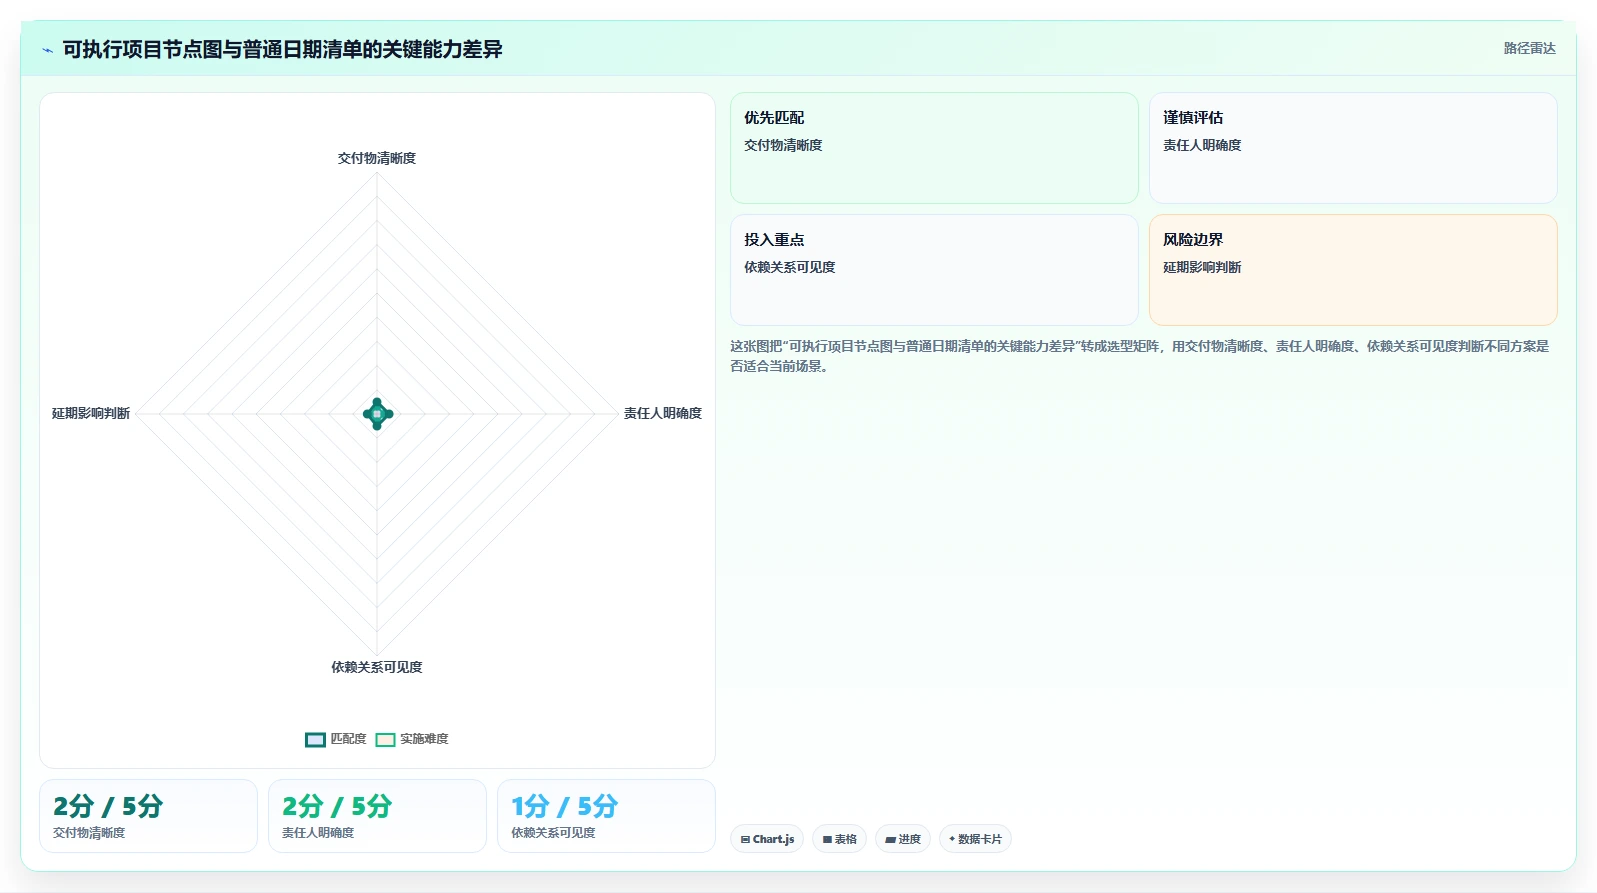Toggle the 实施难度 legend swatch
1597x893 pixels.
tap(385, 739)
